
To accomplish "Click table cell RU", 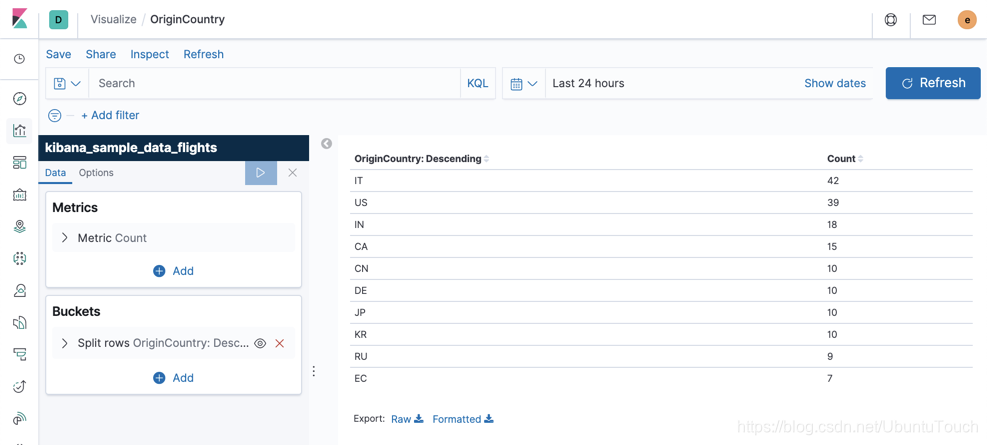I will (x=361, y=356).
